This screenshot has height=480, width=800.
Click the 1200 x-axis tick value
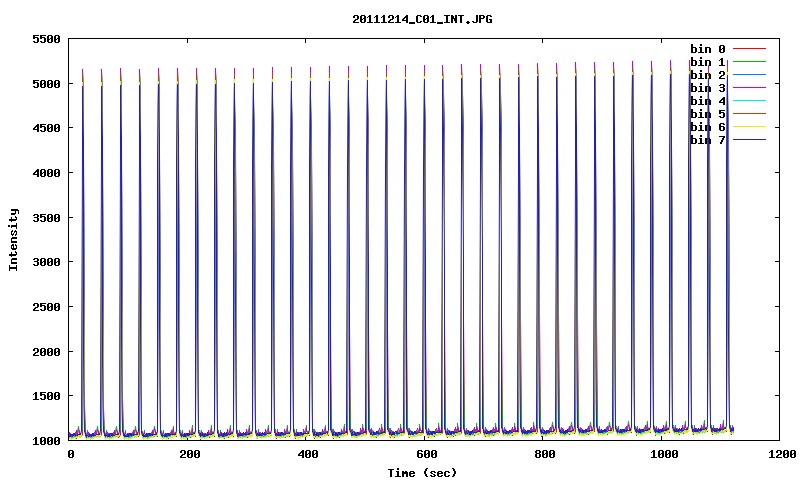click(x=782, y=454)
